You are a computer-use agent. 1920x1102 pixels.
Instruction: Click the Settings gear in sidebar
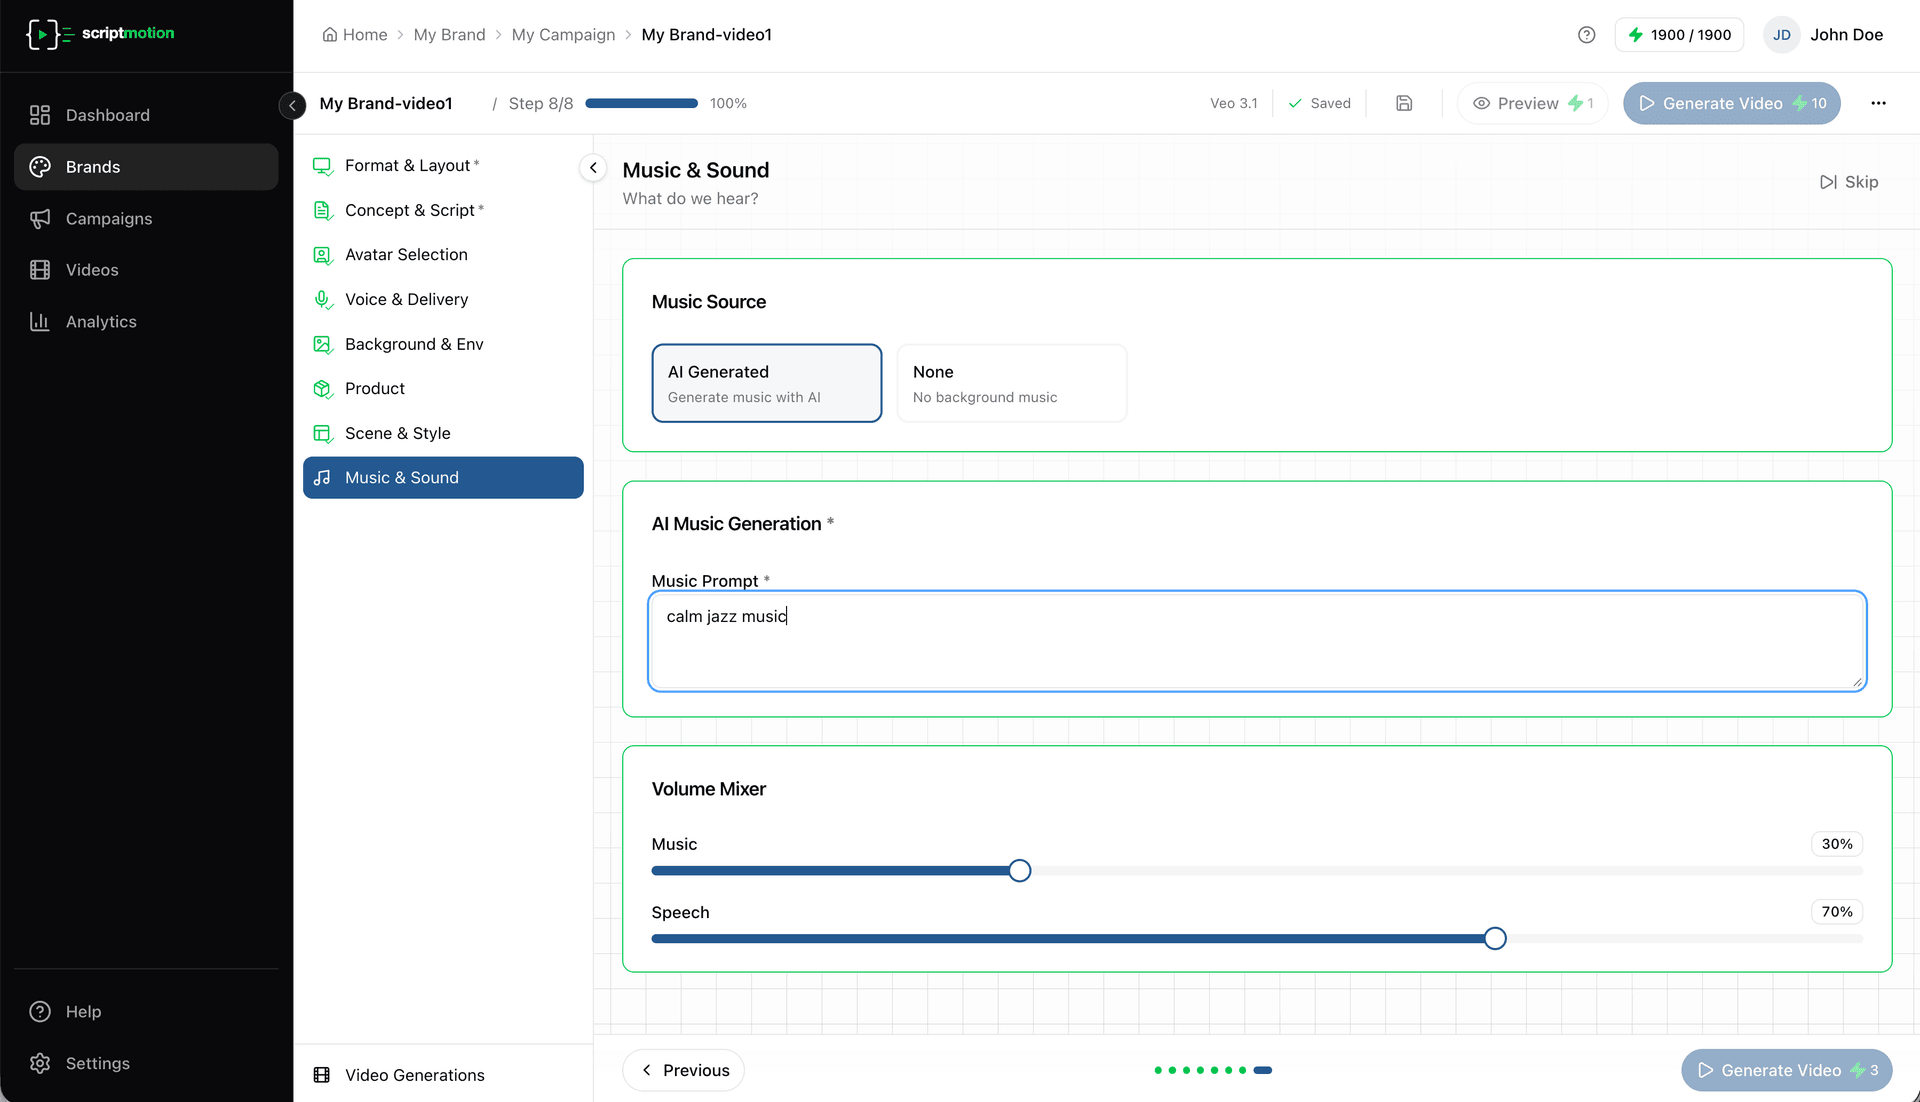pos(40,1063)
